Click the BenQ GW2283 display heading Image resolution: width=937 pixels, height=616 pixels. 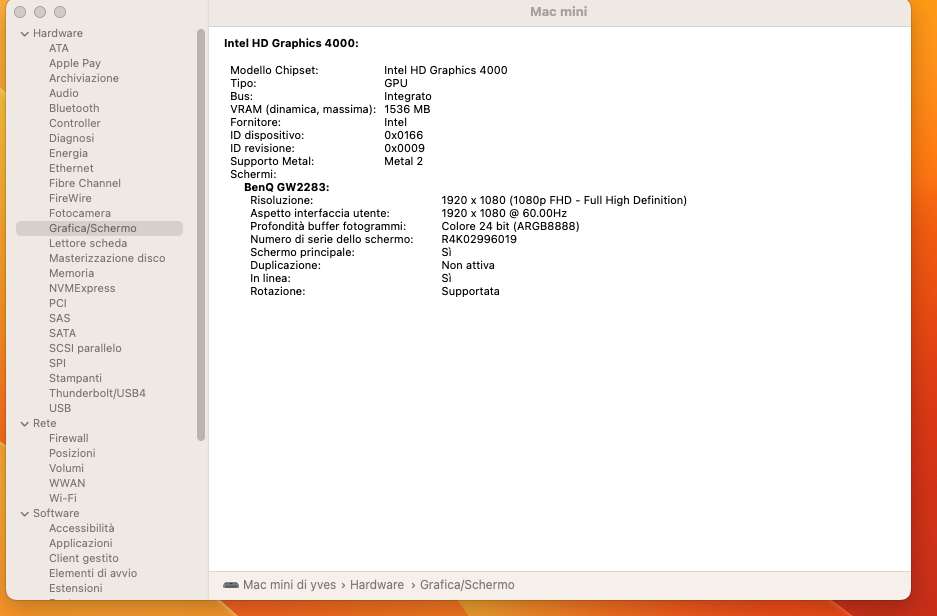pos(286,188)
